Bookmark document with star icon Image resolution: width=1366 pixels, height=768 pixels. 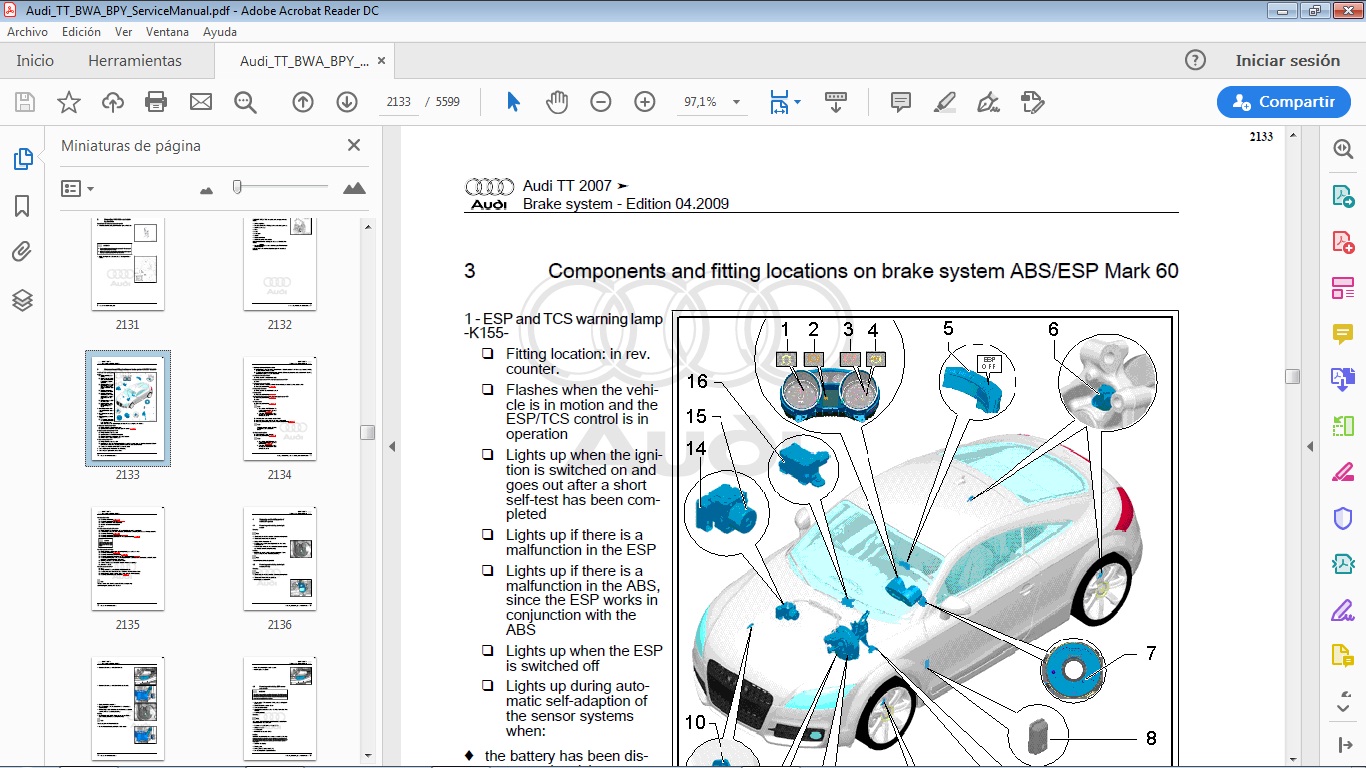(x=69, y=102)
